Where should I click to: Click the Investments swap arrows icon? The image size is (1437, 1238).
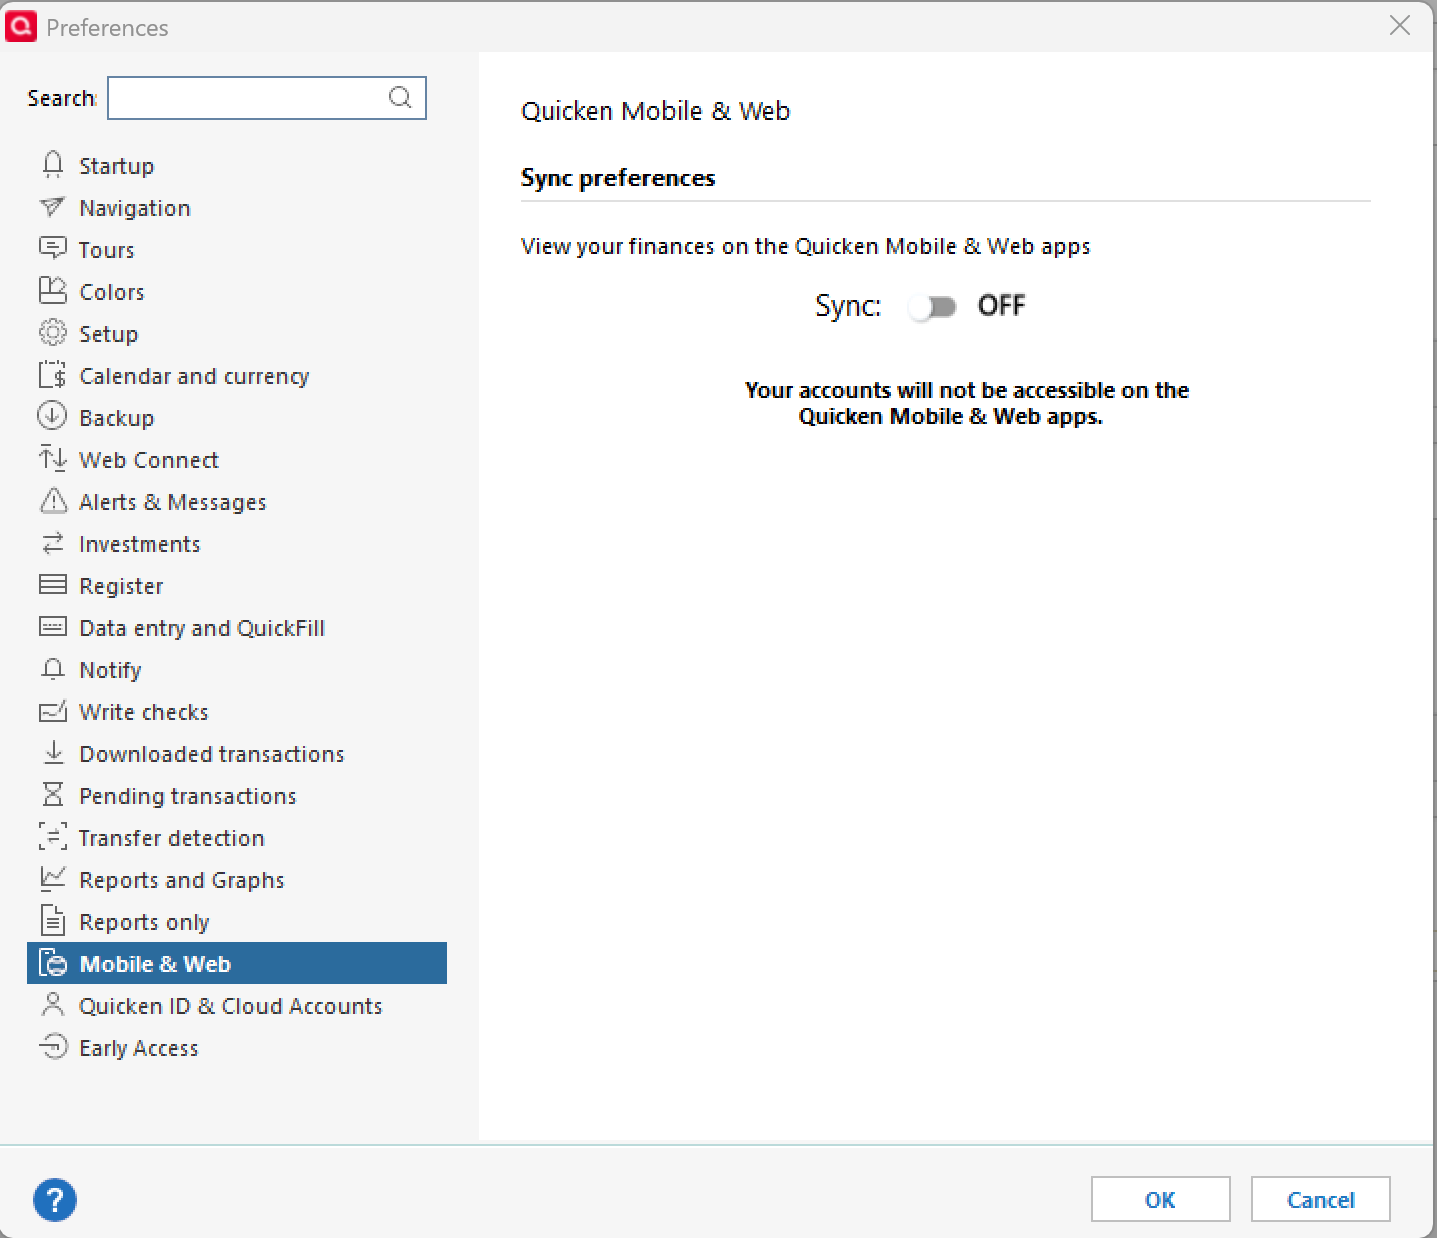tap(53, 543)
